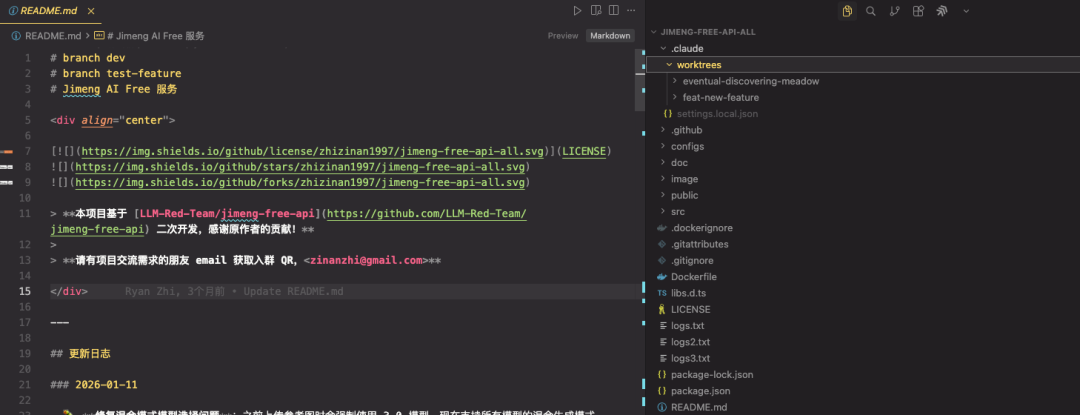Click the zinanzhi@gmail.com email link
The height and width of the screenshot is (415, 1080).
coord(365,260)
